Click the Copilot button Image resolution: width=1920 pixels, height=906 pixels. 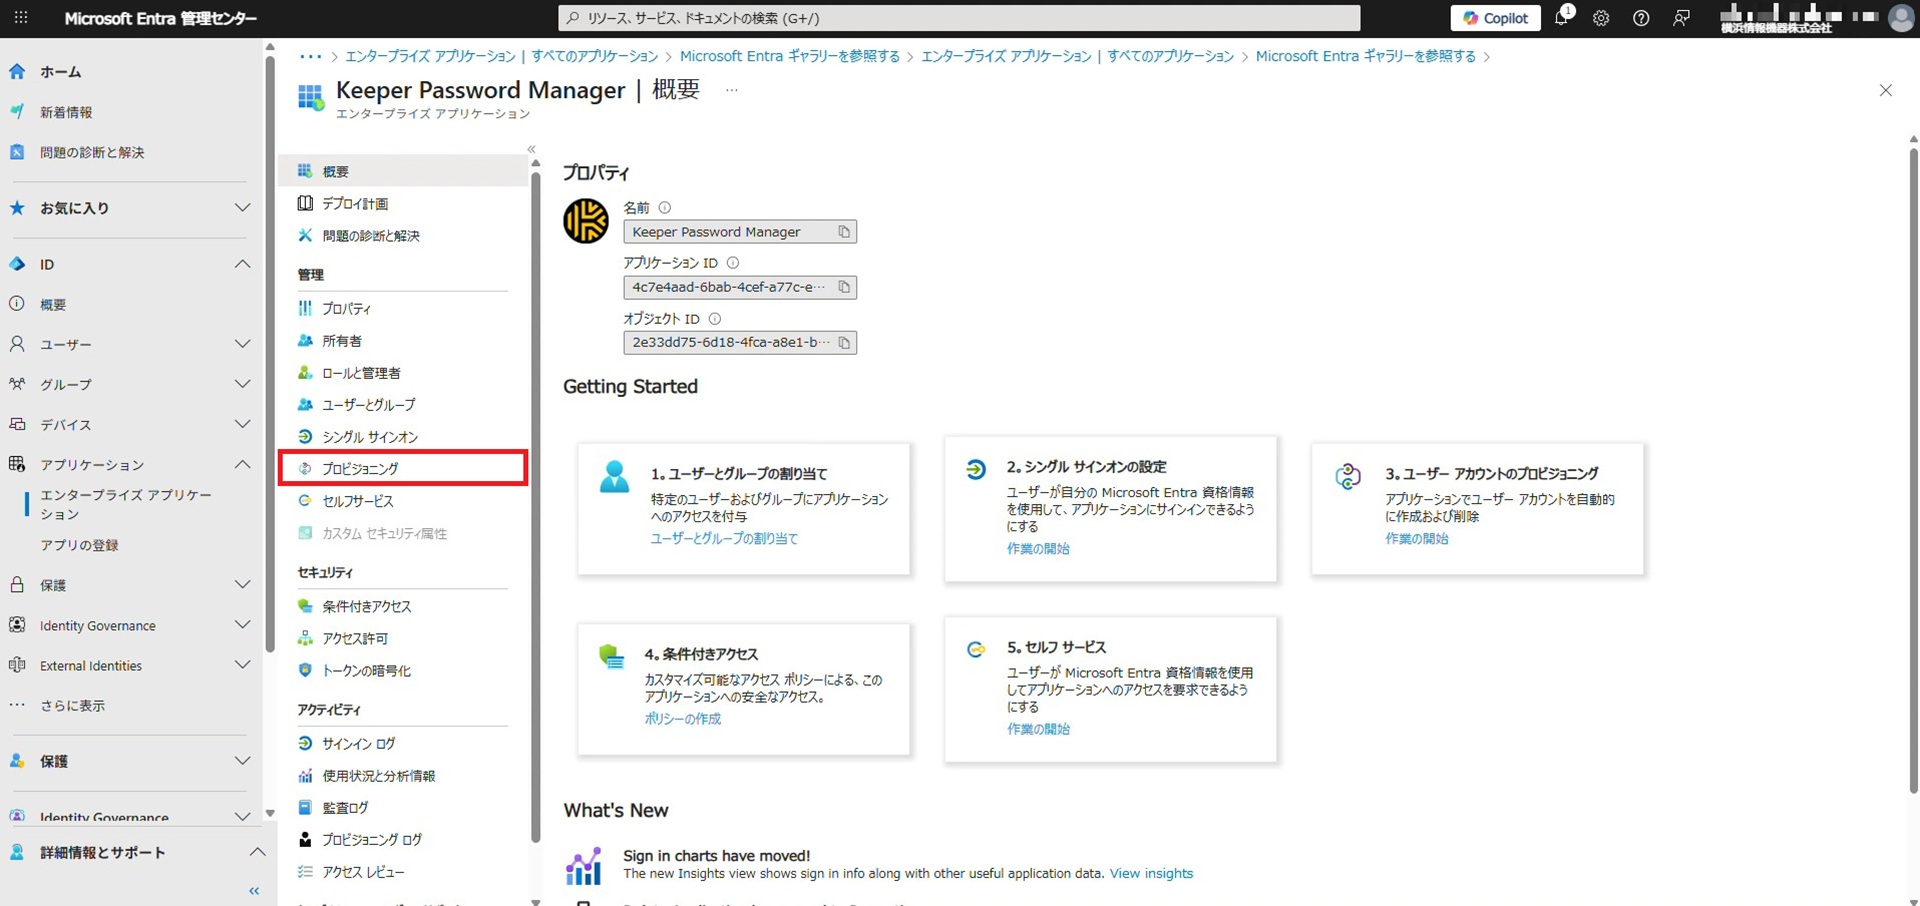coord(1495,18)
